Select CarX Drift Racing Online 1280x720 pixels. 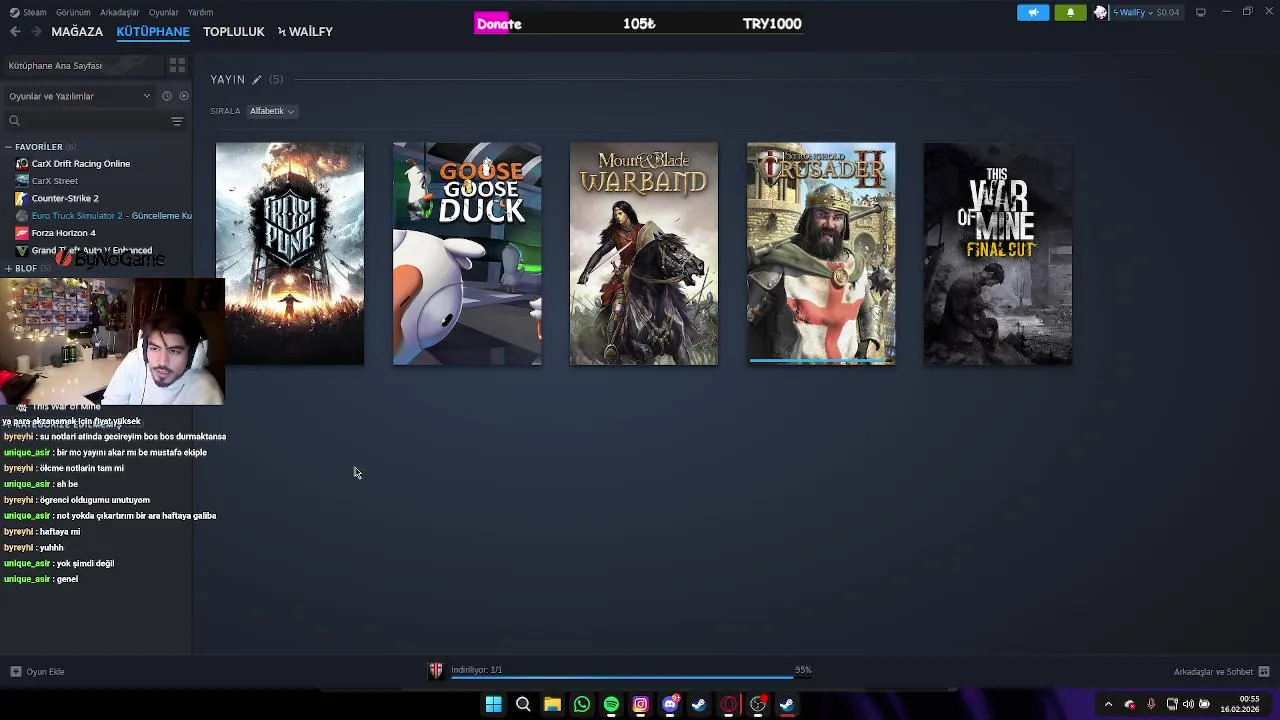click(80, 164)
